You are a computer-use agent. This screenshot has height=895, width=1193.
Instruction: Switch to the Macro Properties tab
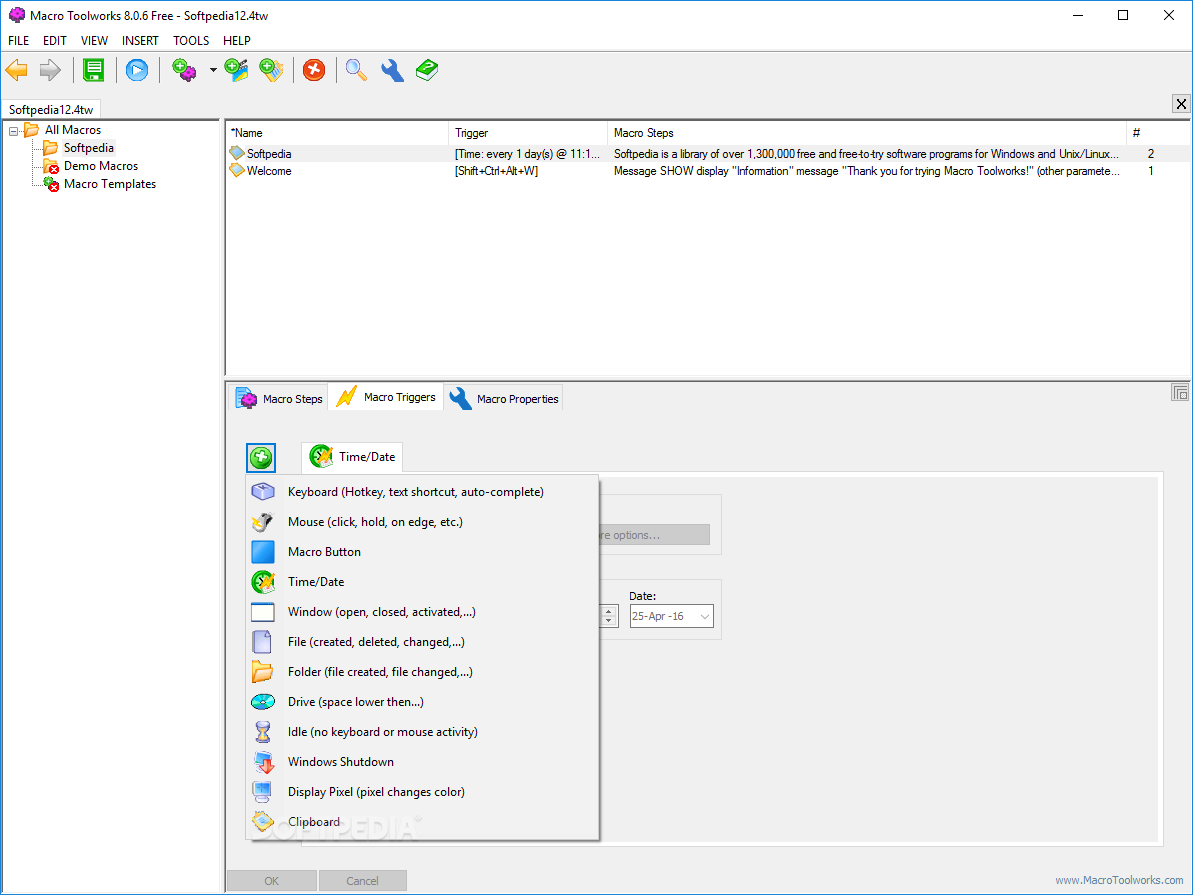click(504, 398)
